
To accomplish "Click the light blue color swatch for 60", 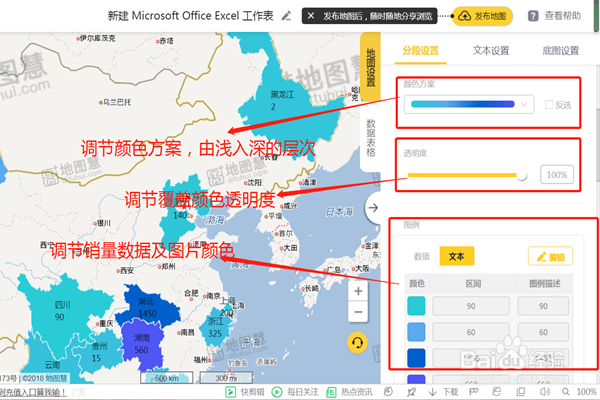I will pyautogui.click(x=416, y=332).
